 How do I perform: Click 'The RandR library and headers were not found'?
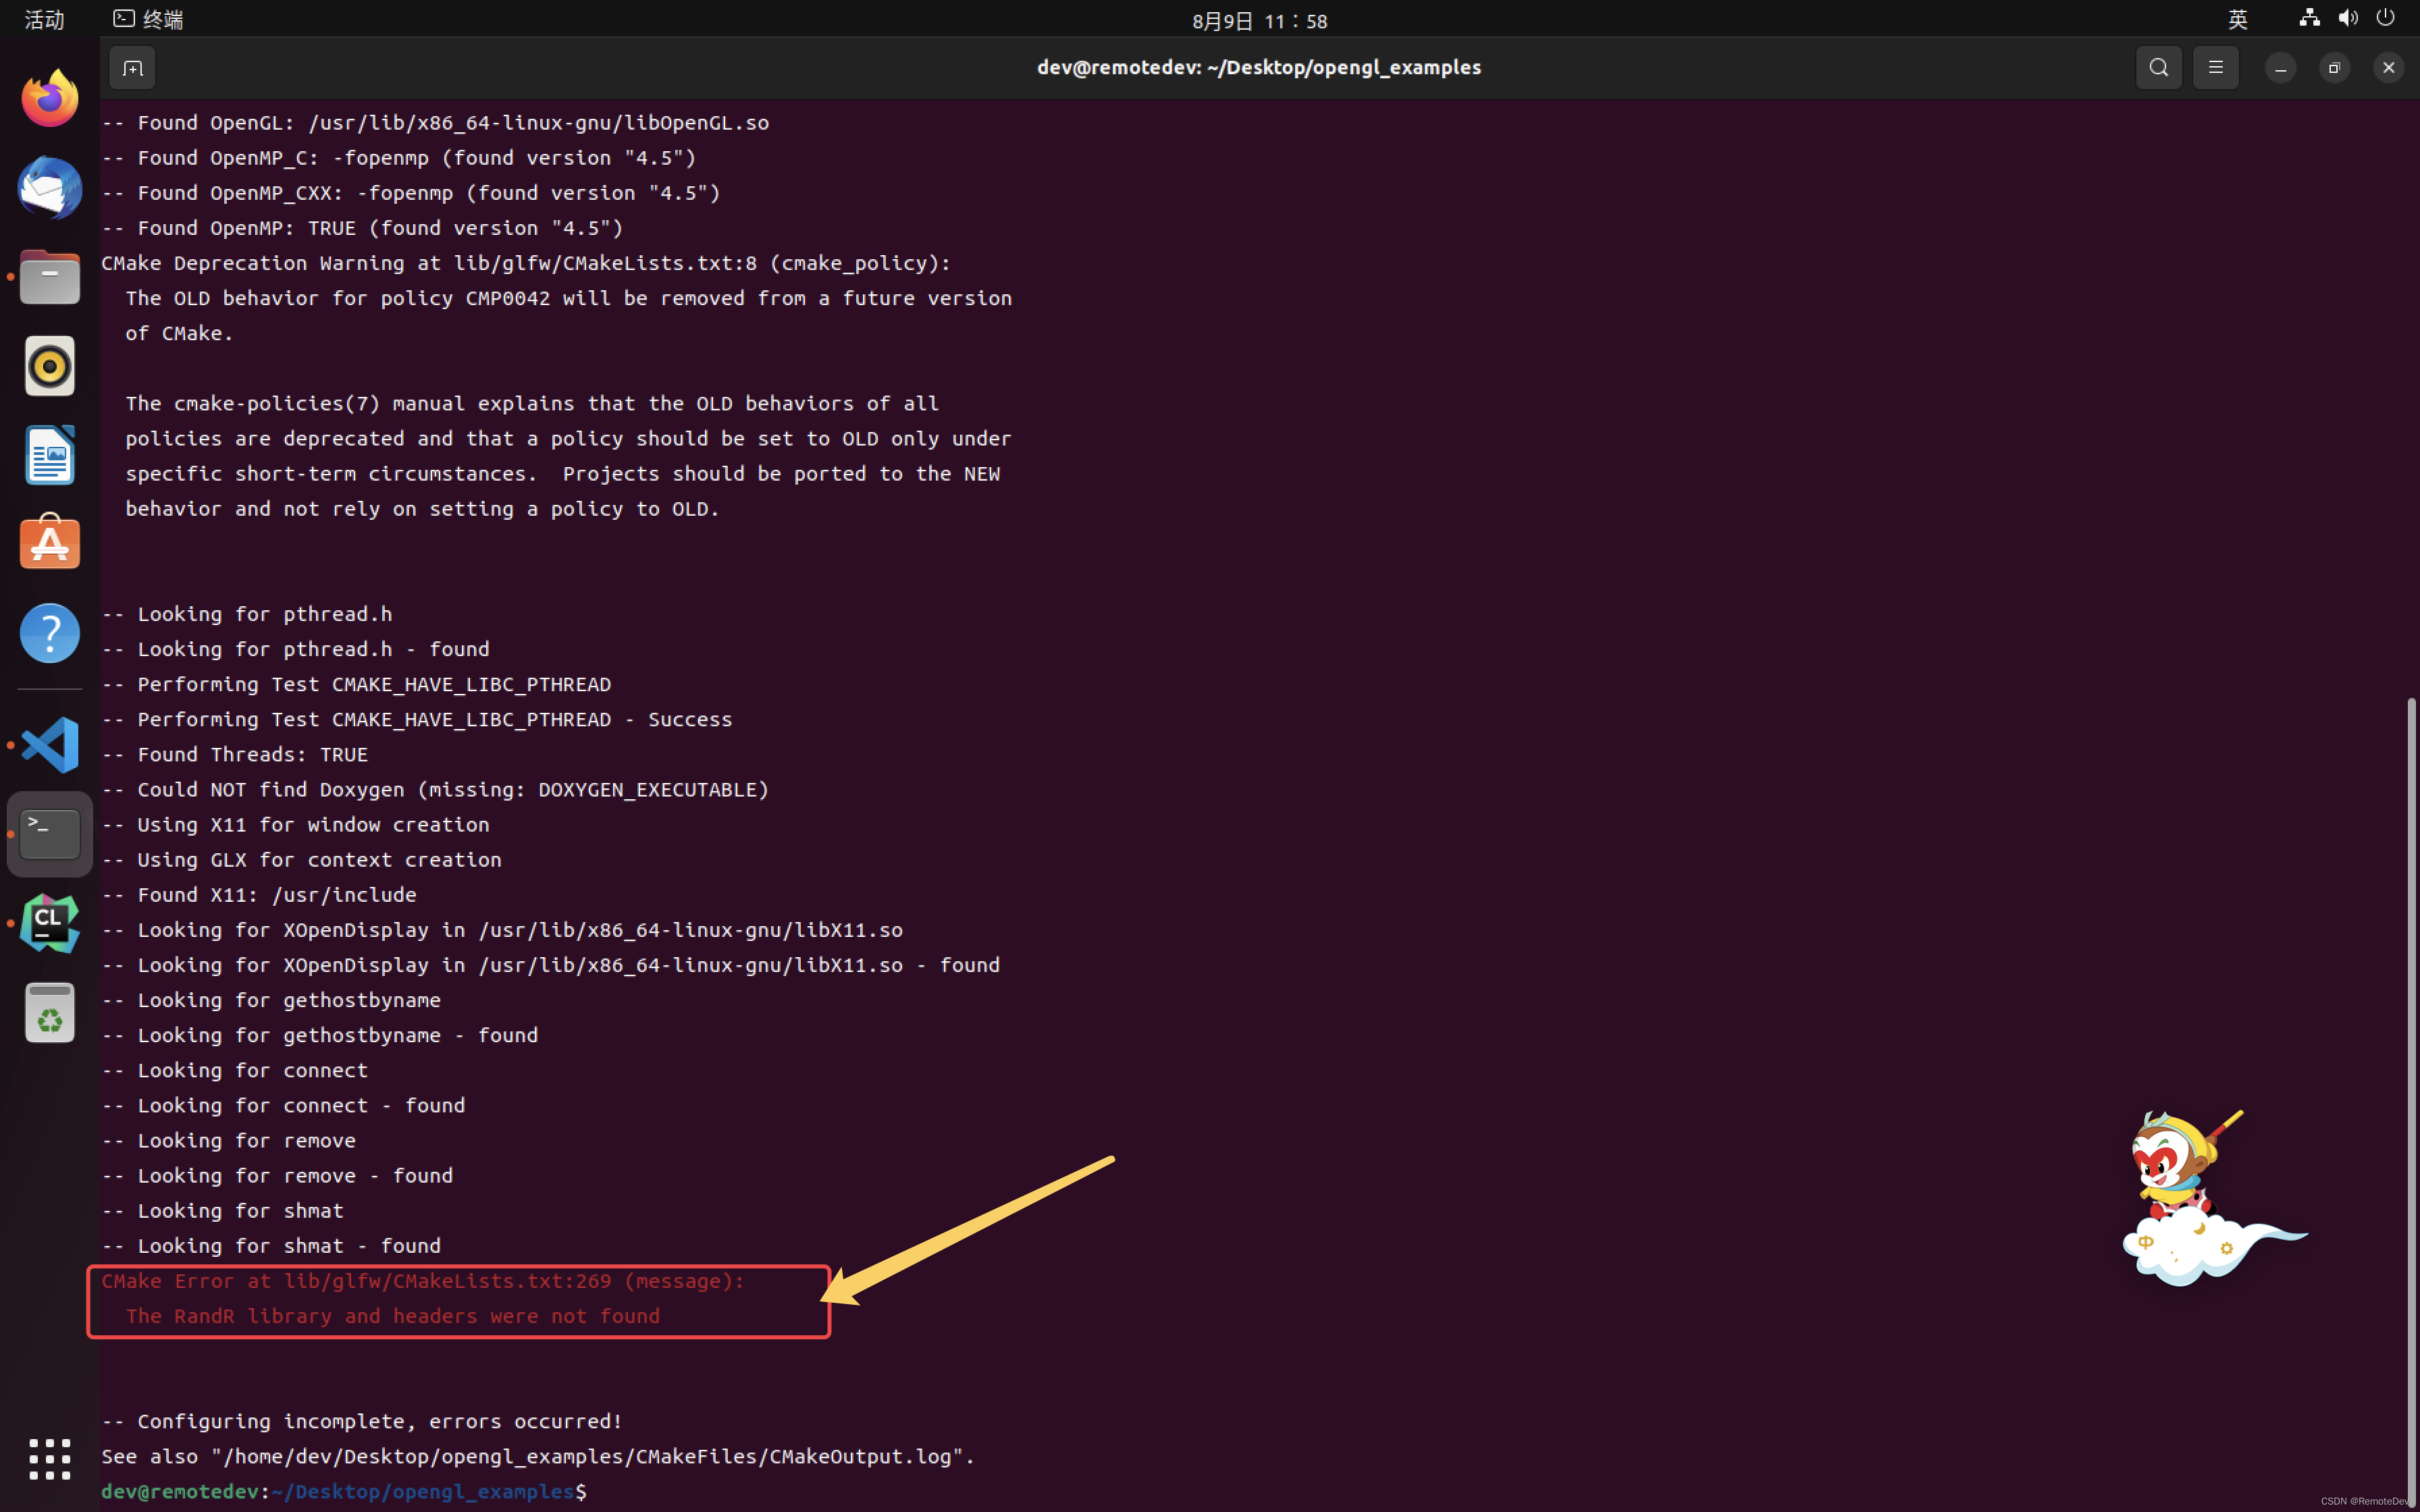coord(393,1316)
